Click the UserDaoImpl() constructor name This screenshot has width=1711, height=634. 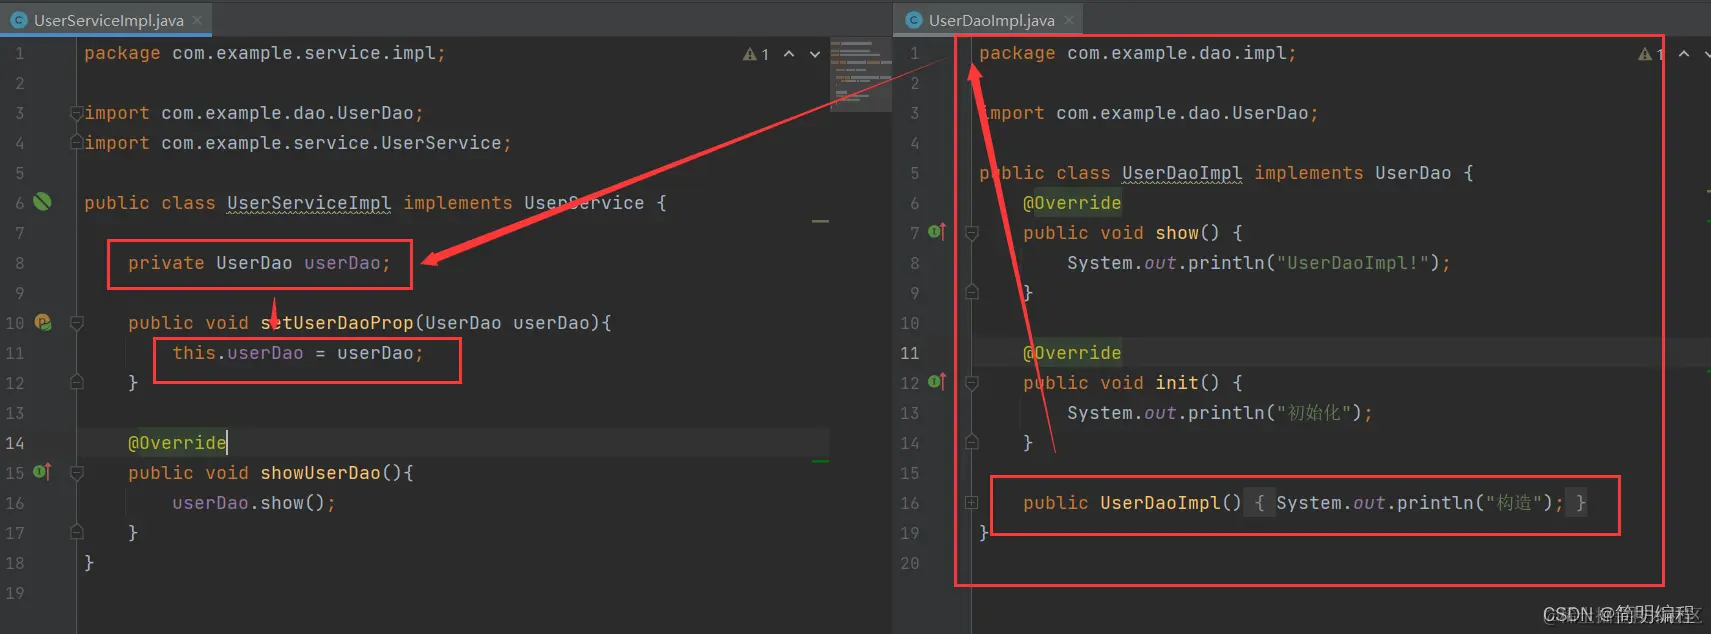tap(1160, 503)
